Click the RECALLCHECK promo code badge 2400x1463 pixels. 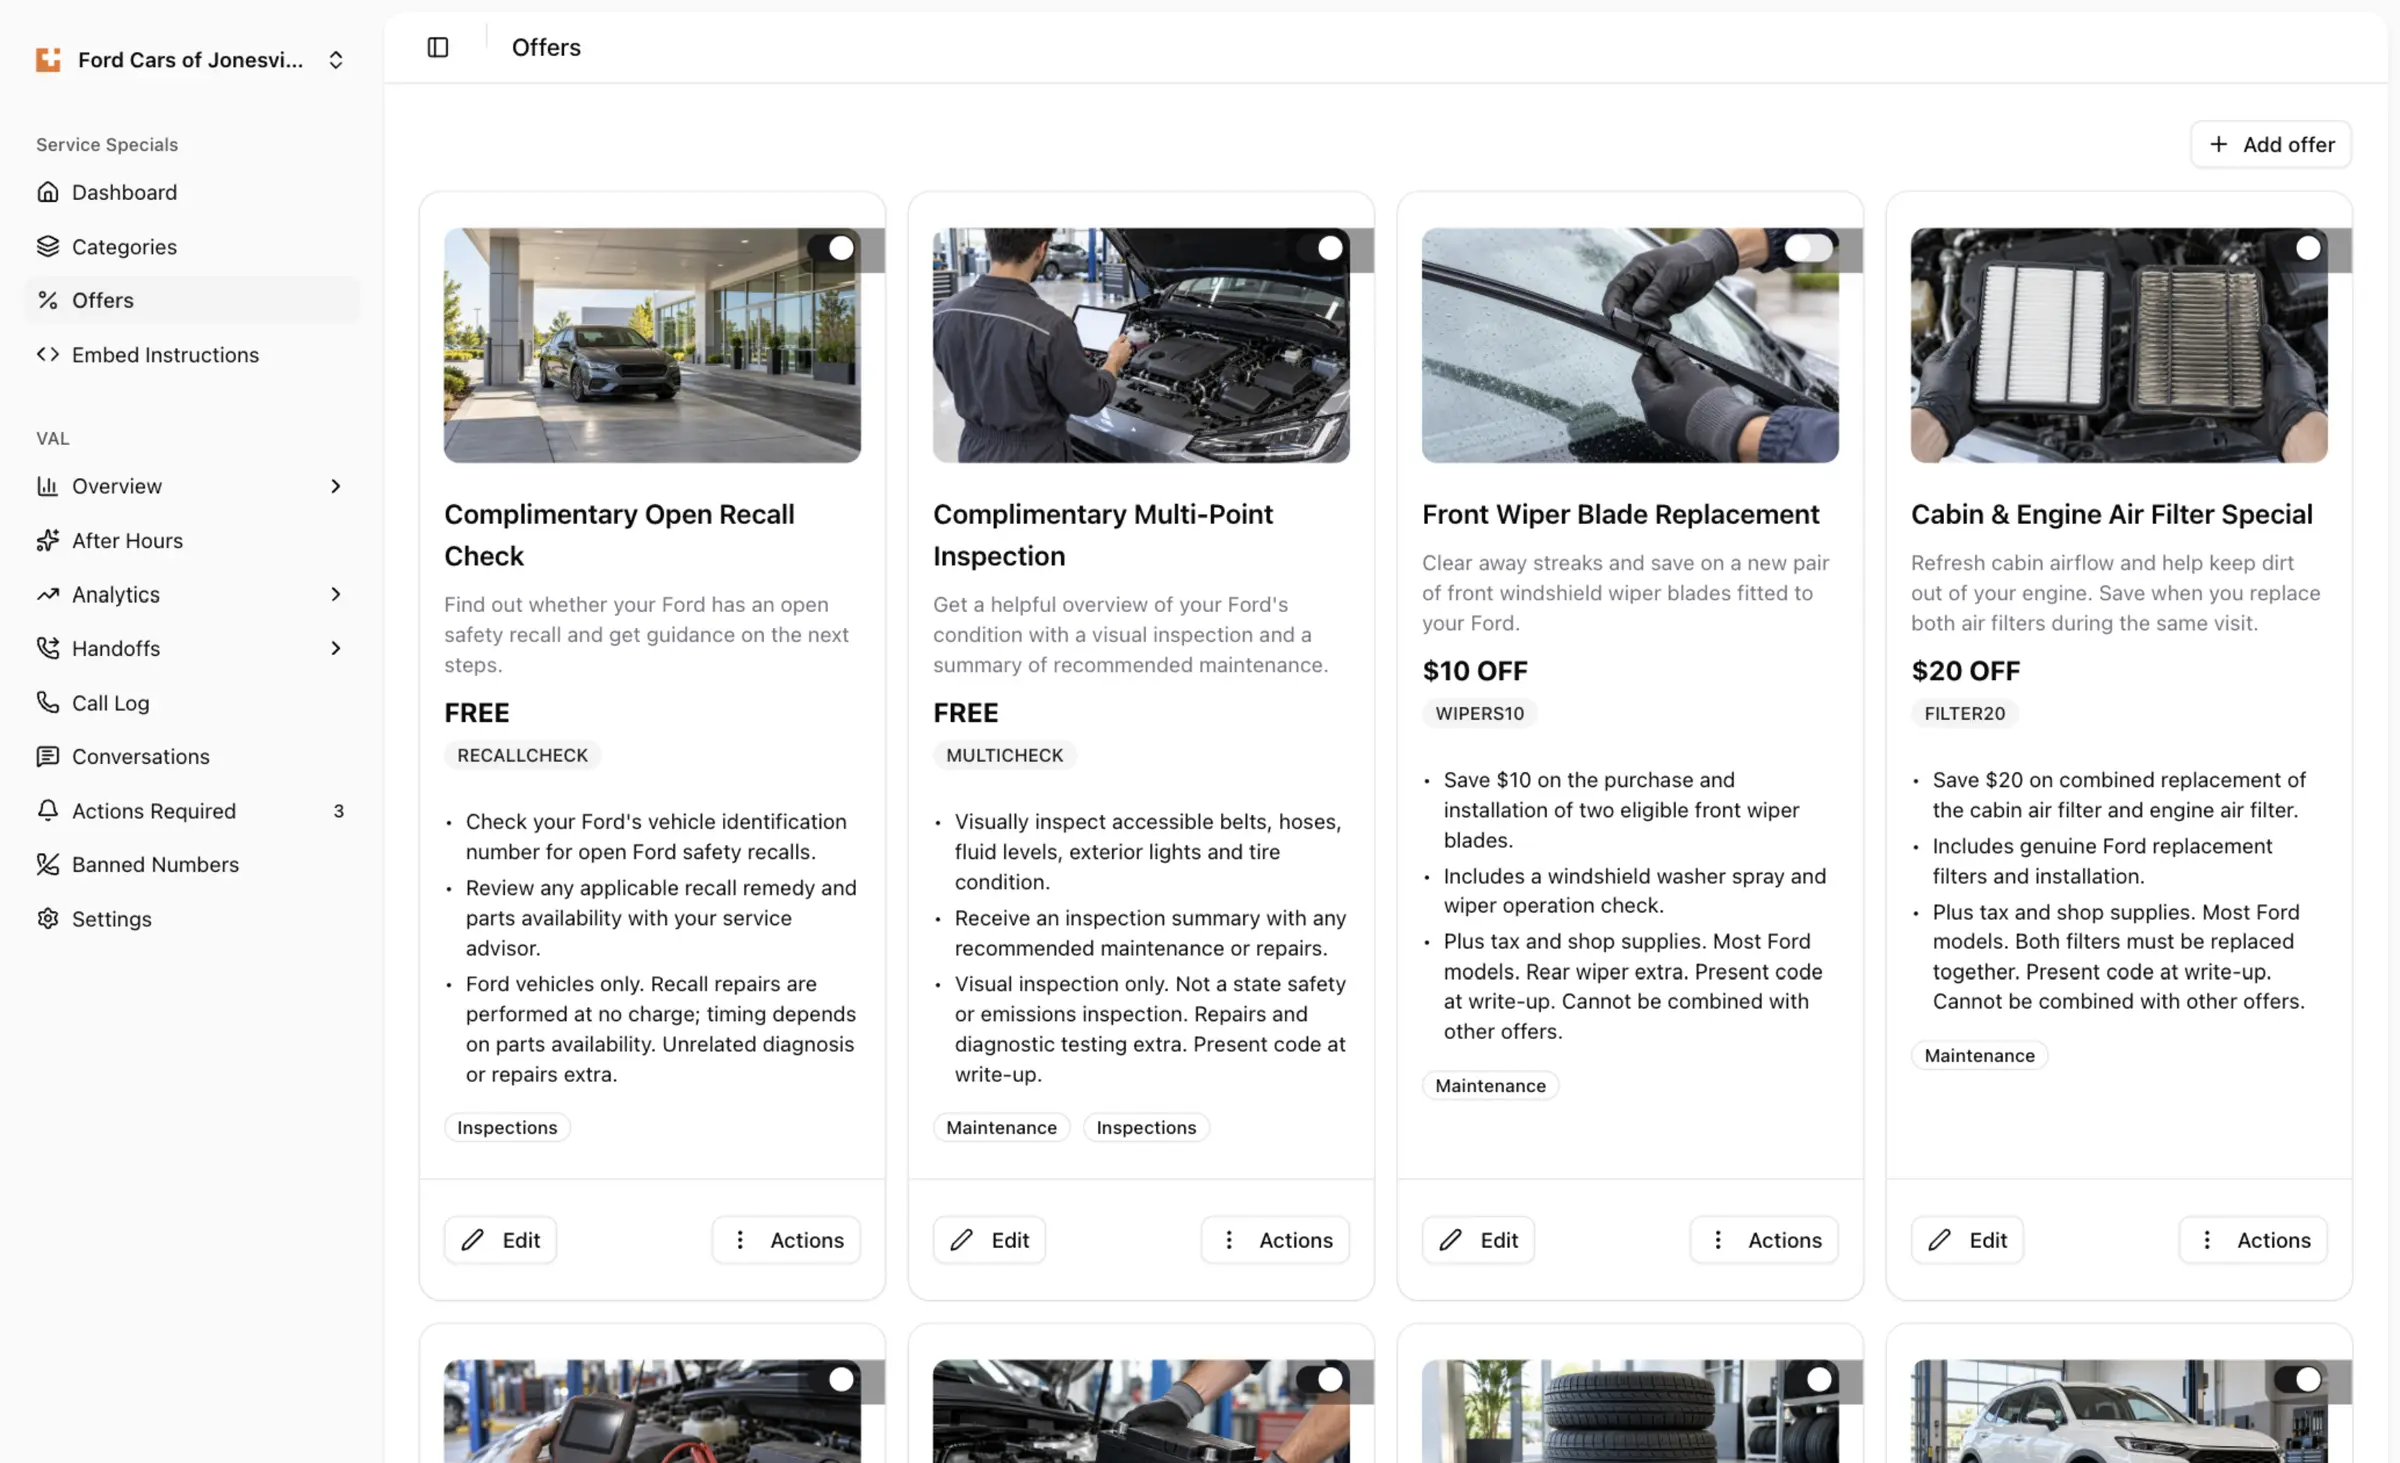click(522, 755)
